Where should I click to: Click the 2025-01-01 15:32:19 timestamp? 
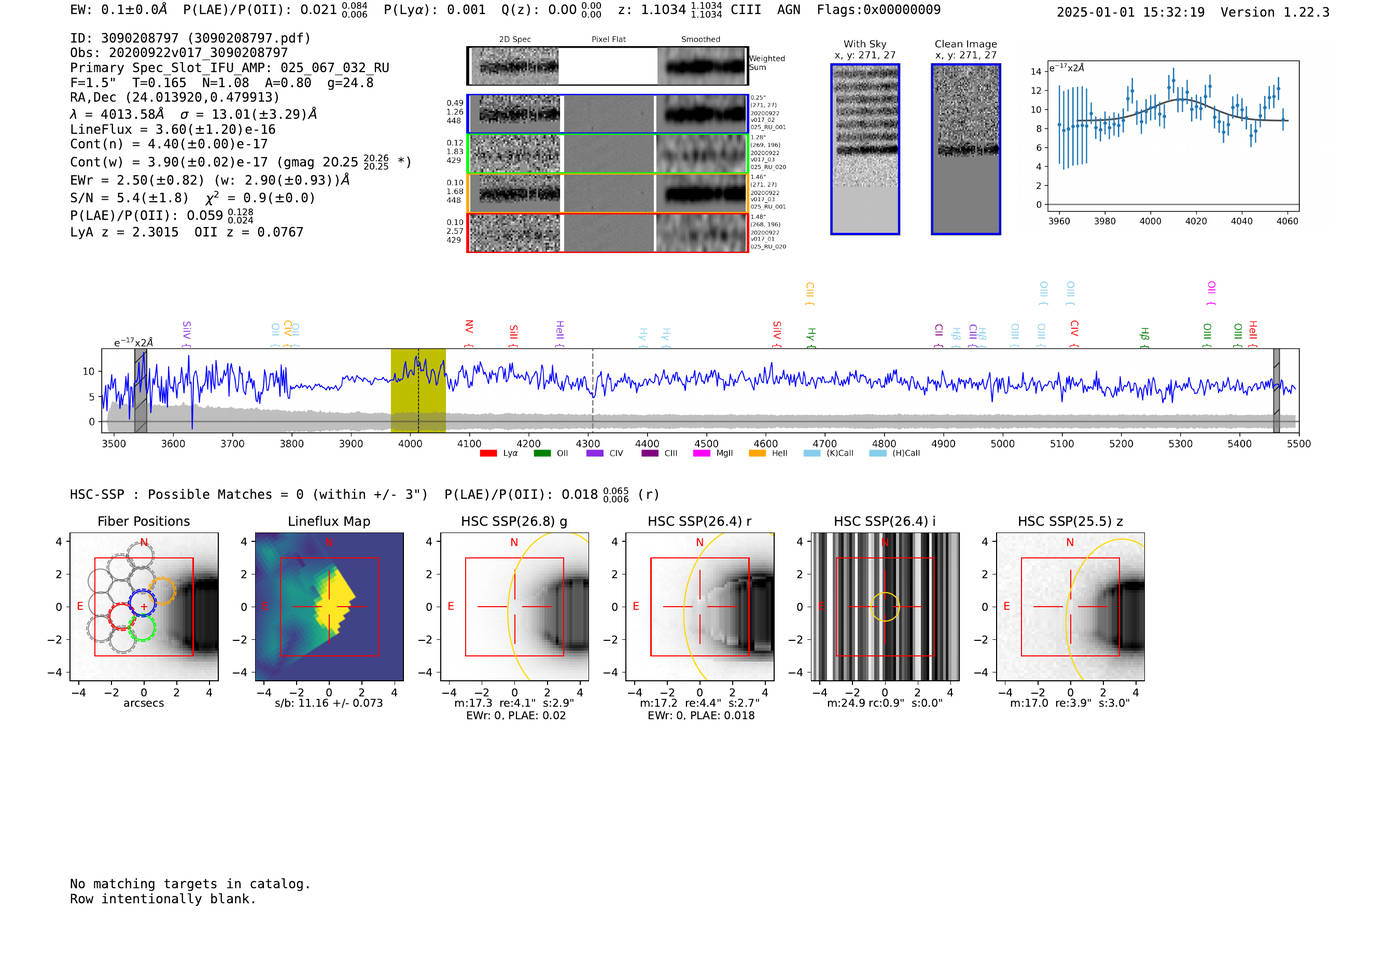point(1130,12)
